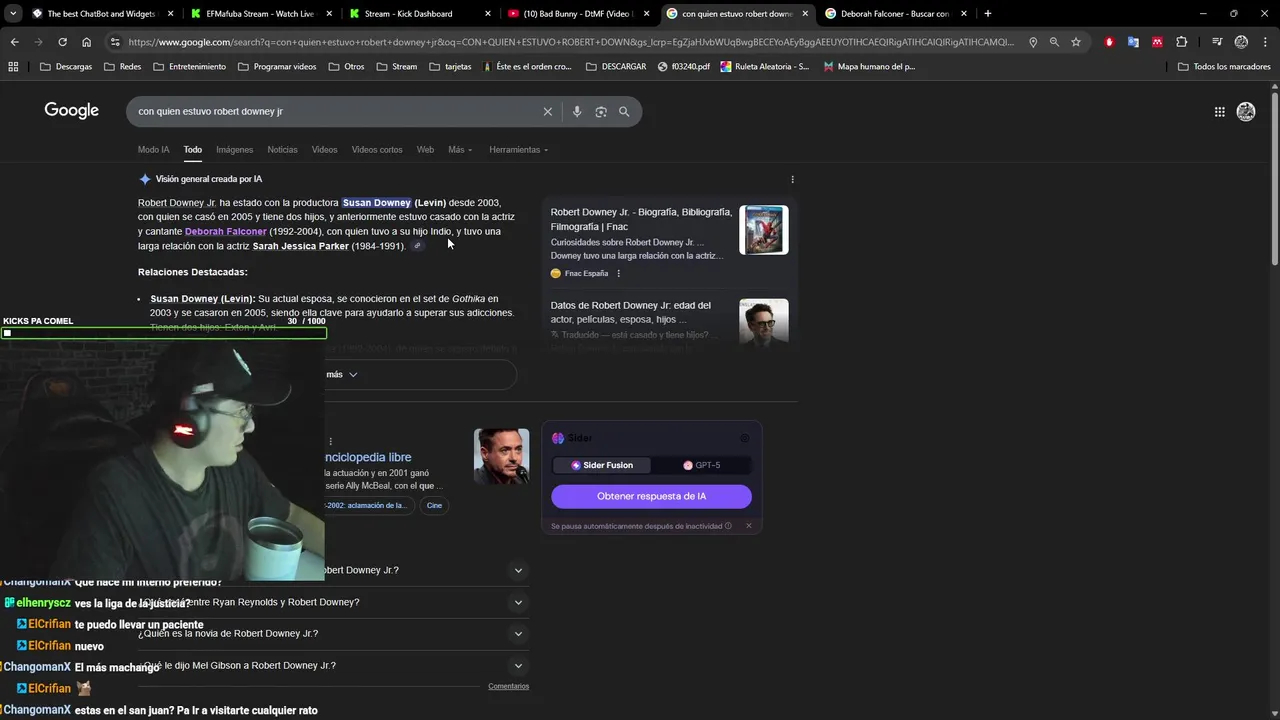Open the Google apps grid

coord(1219,112)
